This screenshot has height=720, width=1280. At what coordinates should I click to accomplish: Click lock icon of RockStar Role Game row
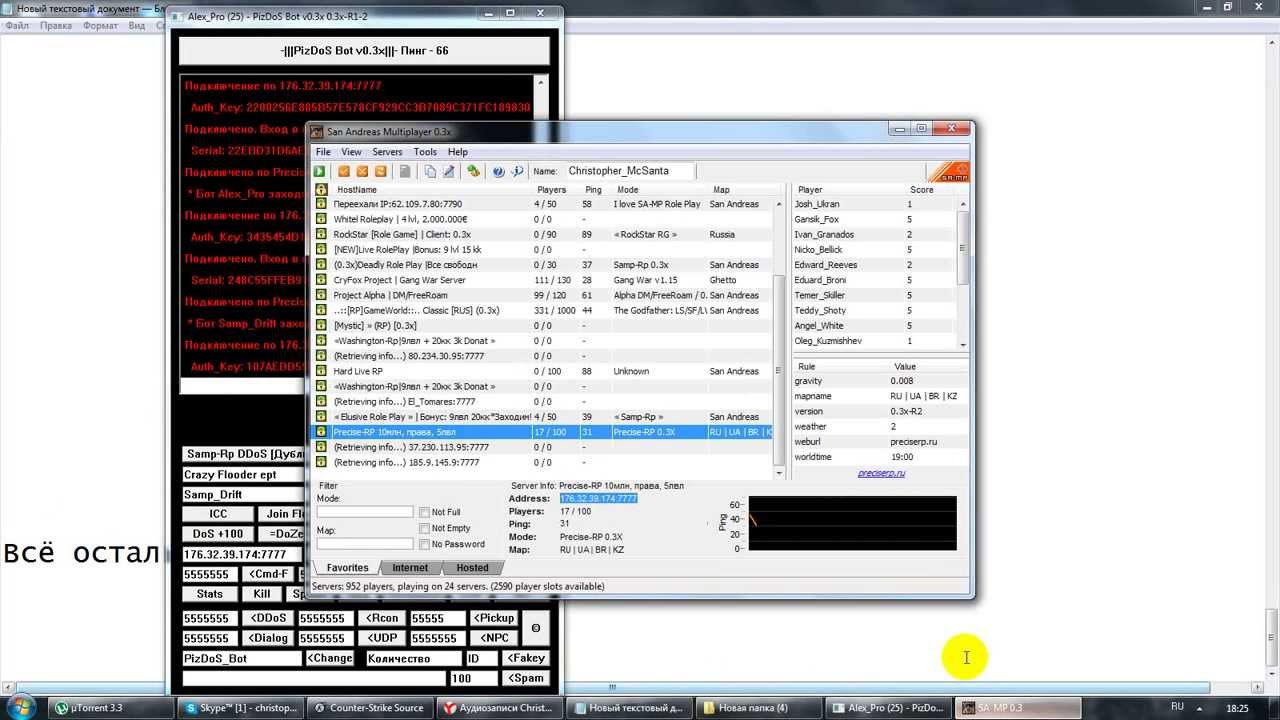tap(321, 234)
